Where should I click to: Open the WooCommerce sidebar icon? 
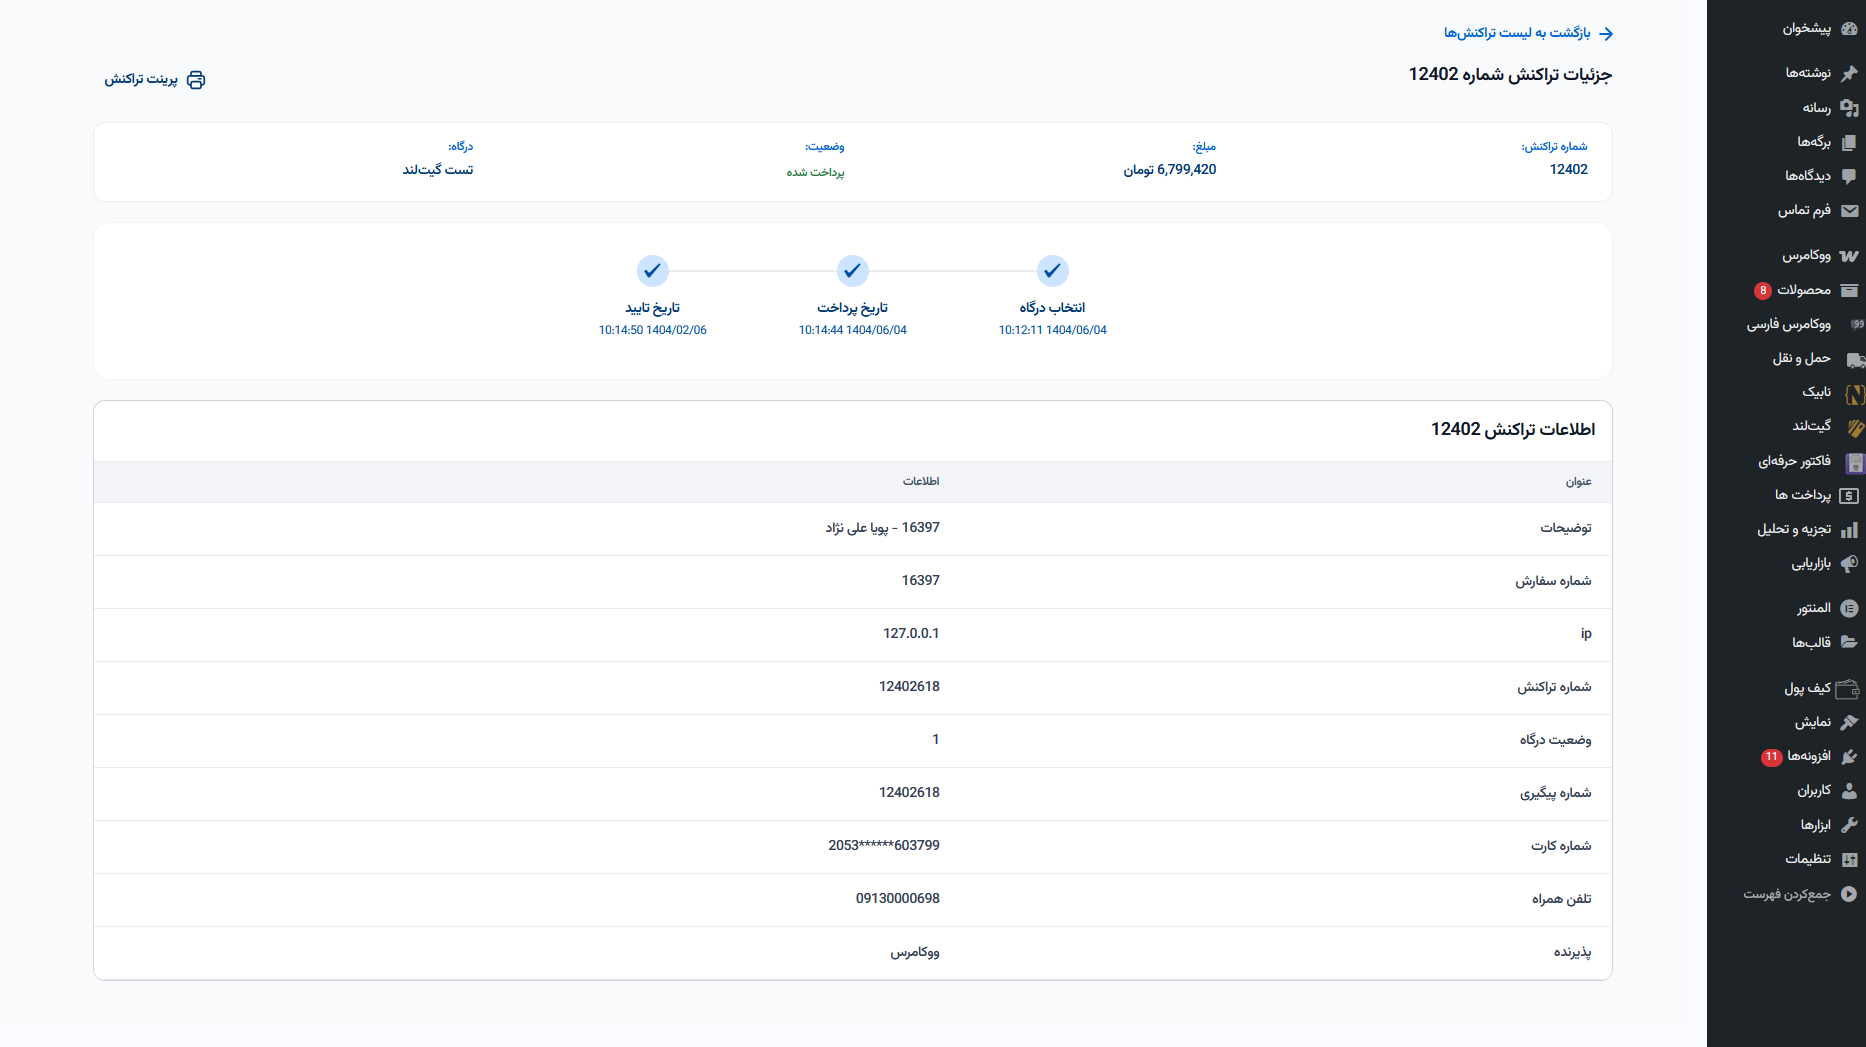(1849, 256)
